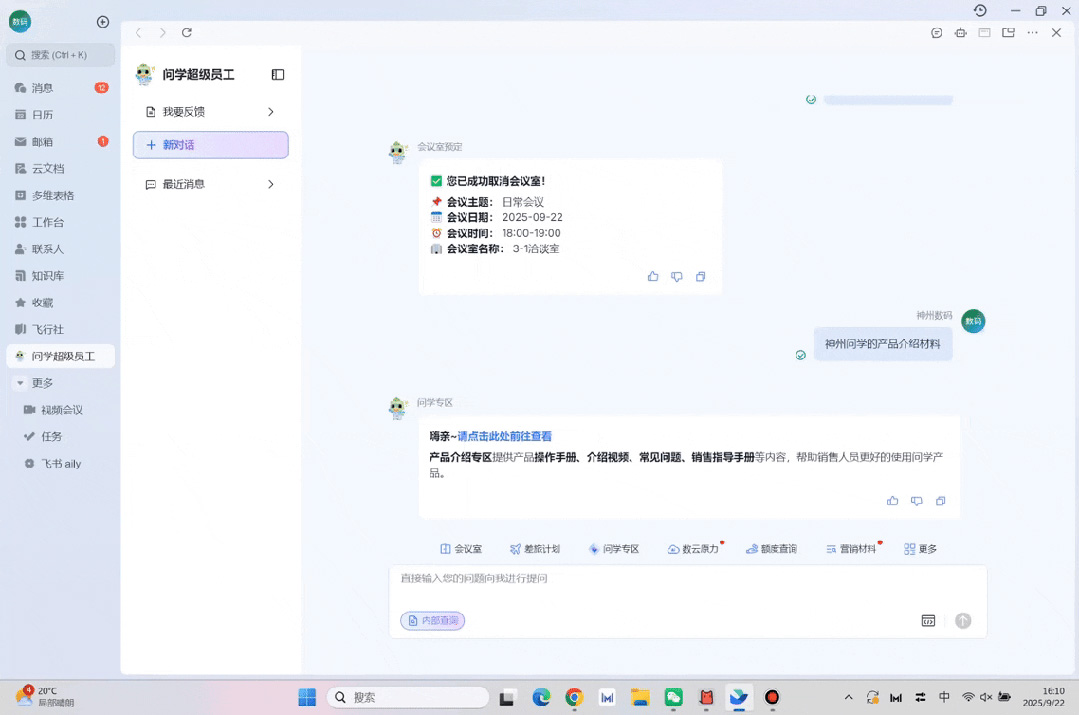Collapse the sidebar panel next to 问学超级员工

pos(278,75)
